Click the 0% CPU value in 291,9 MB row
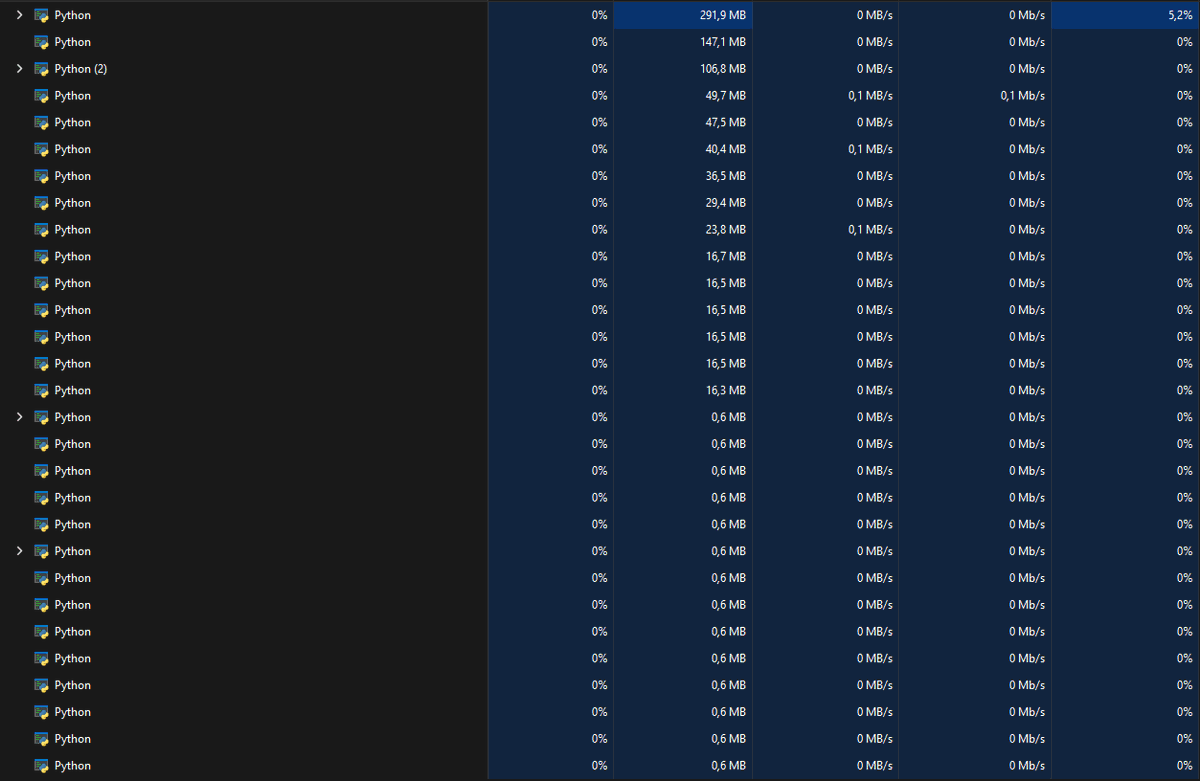Image resolution: width=1200 pixels, height=781 pixels. 599,16
